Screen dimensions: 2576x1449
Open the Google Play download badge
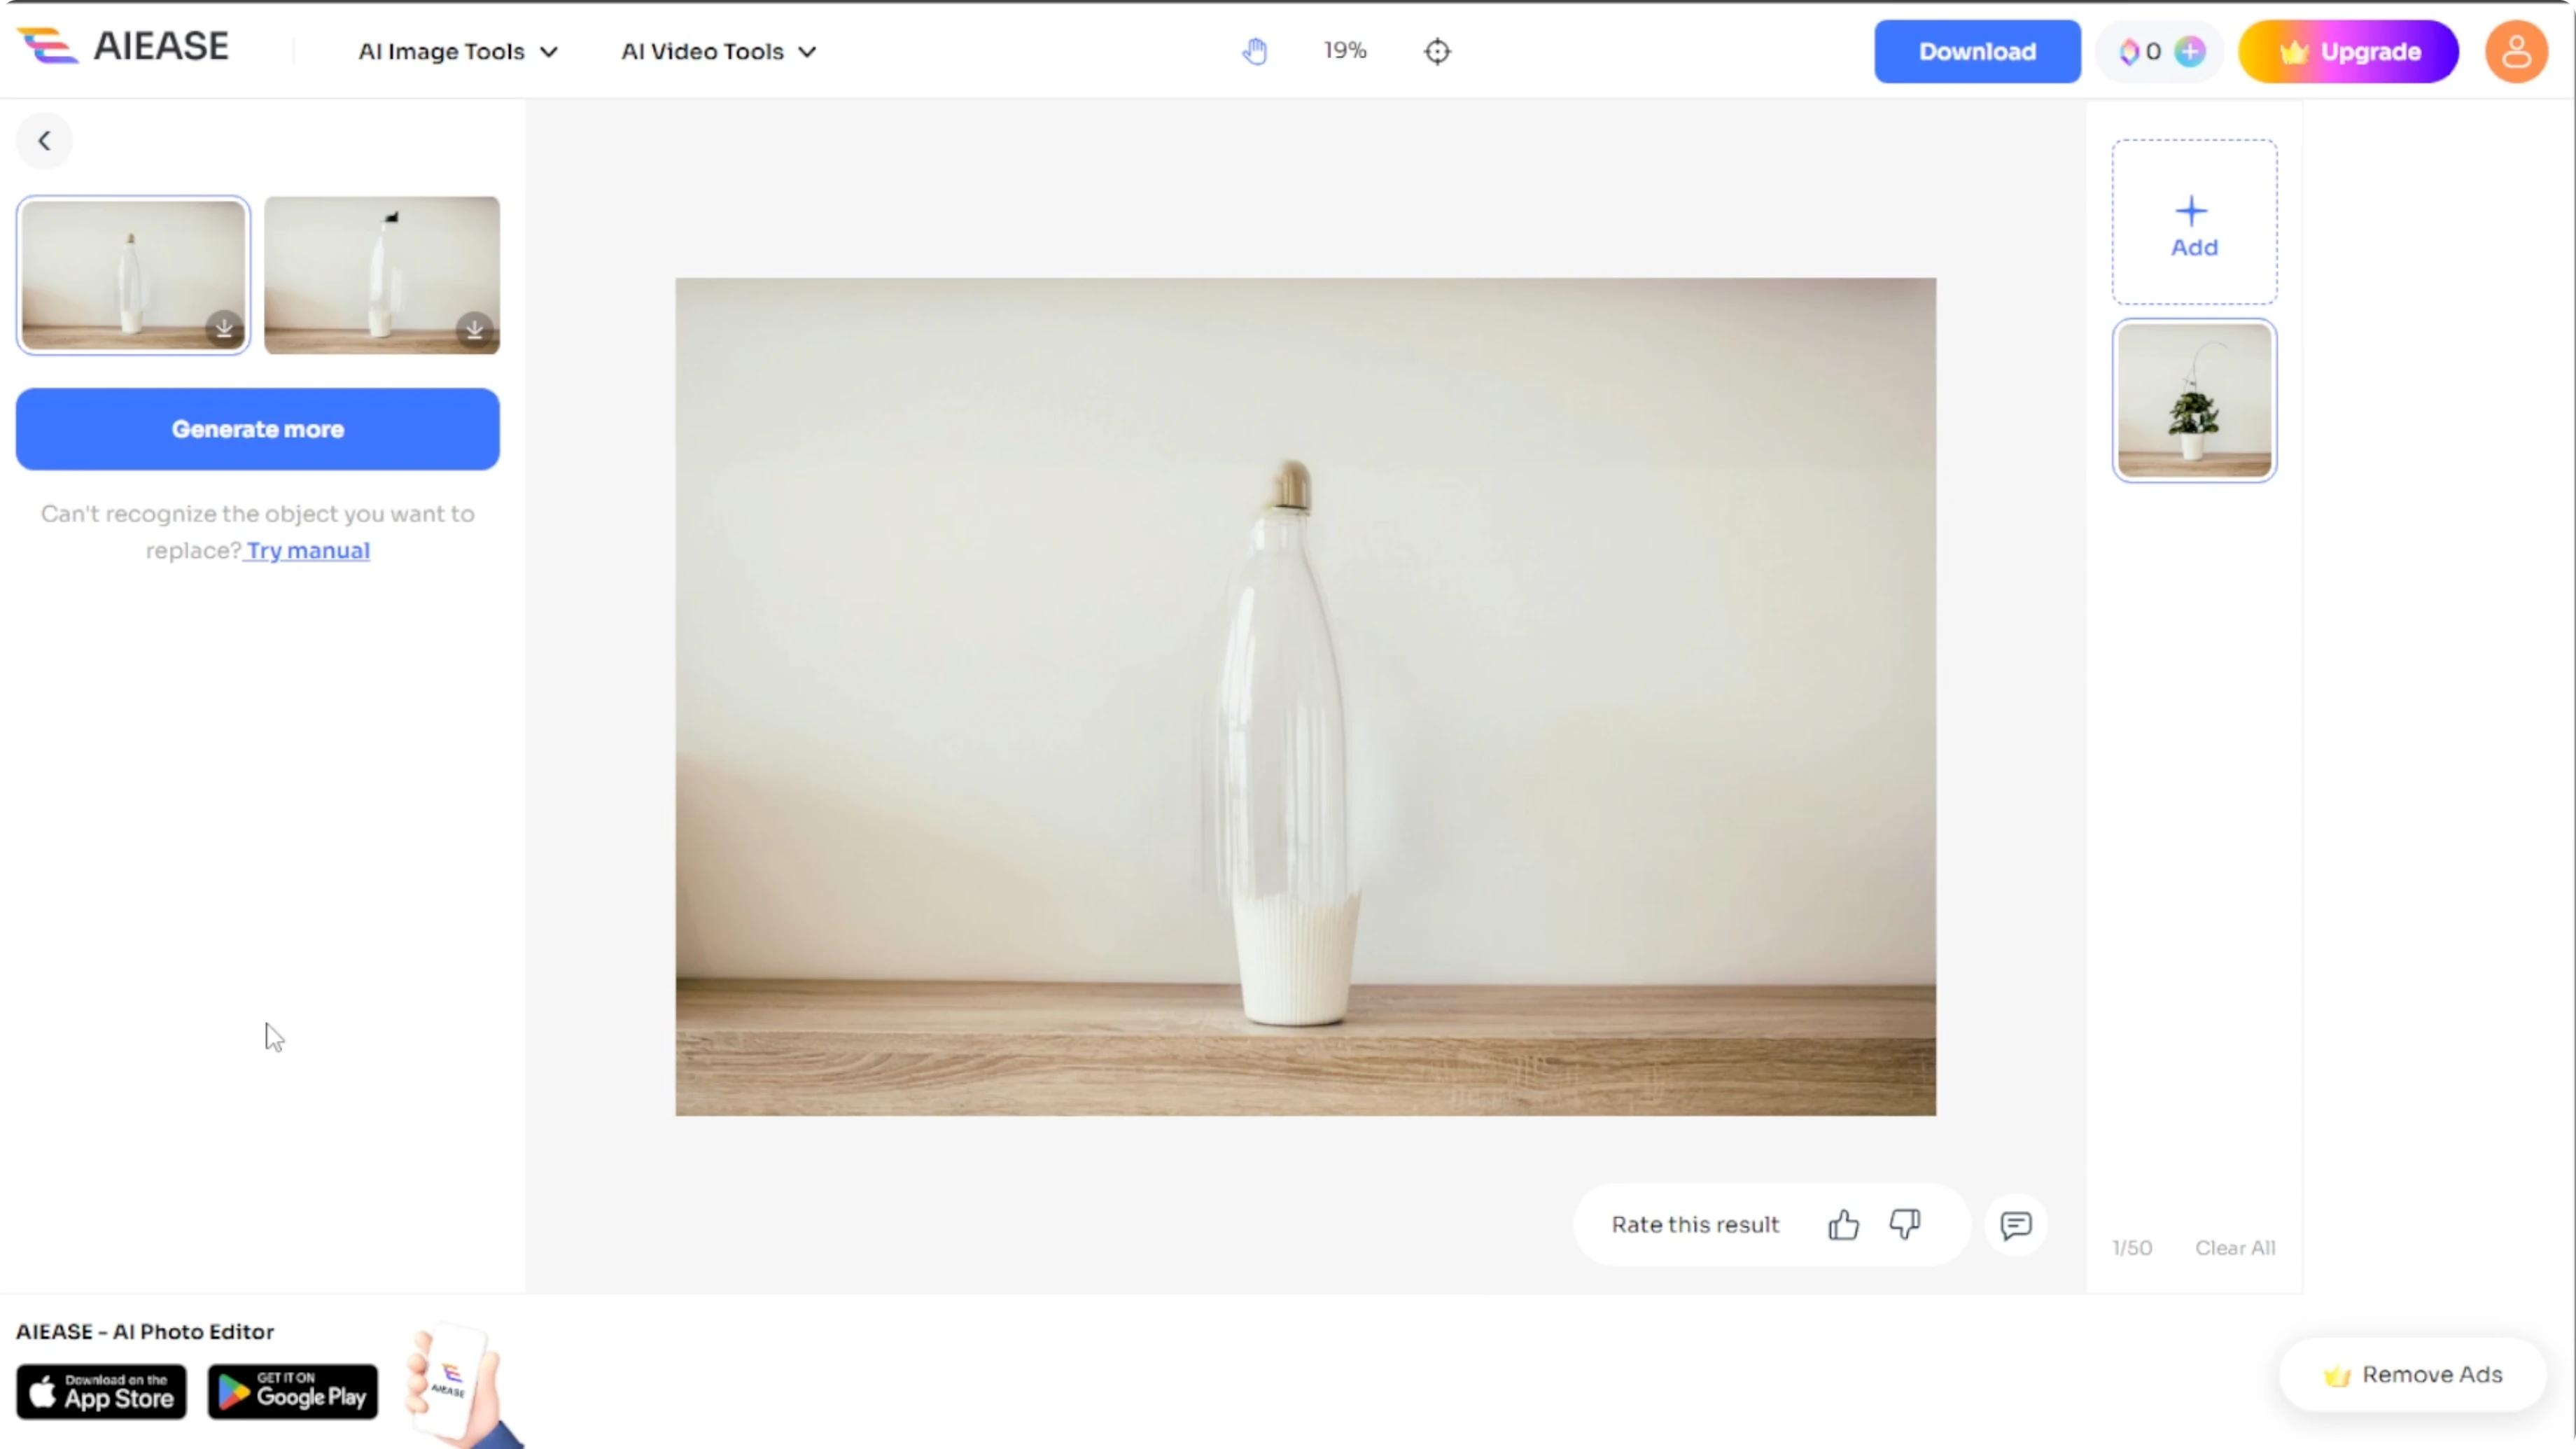[x=293, y=1391]
